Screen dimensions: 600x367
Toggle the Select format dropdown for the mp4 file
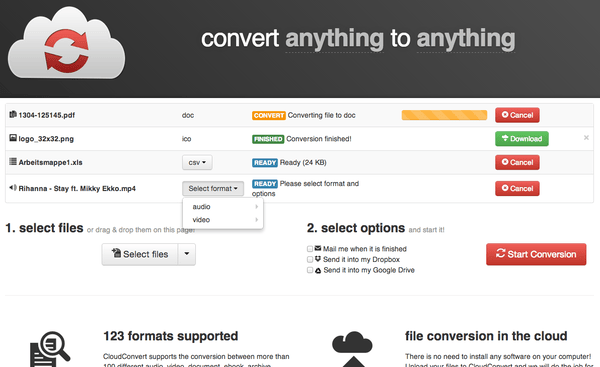[x=213, y=188]
